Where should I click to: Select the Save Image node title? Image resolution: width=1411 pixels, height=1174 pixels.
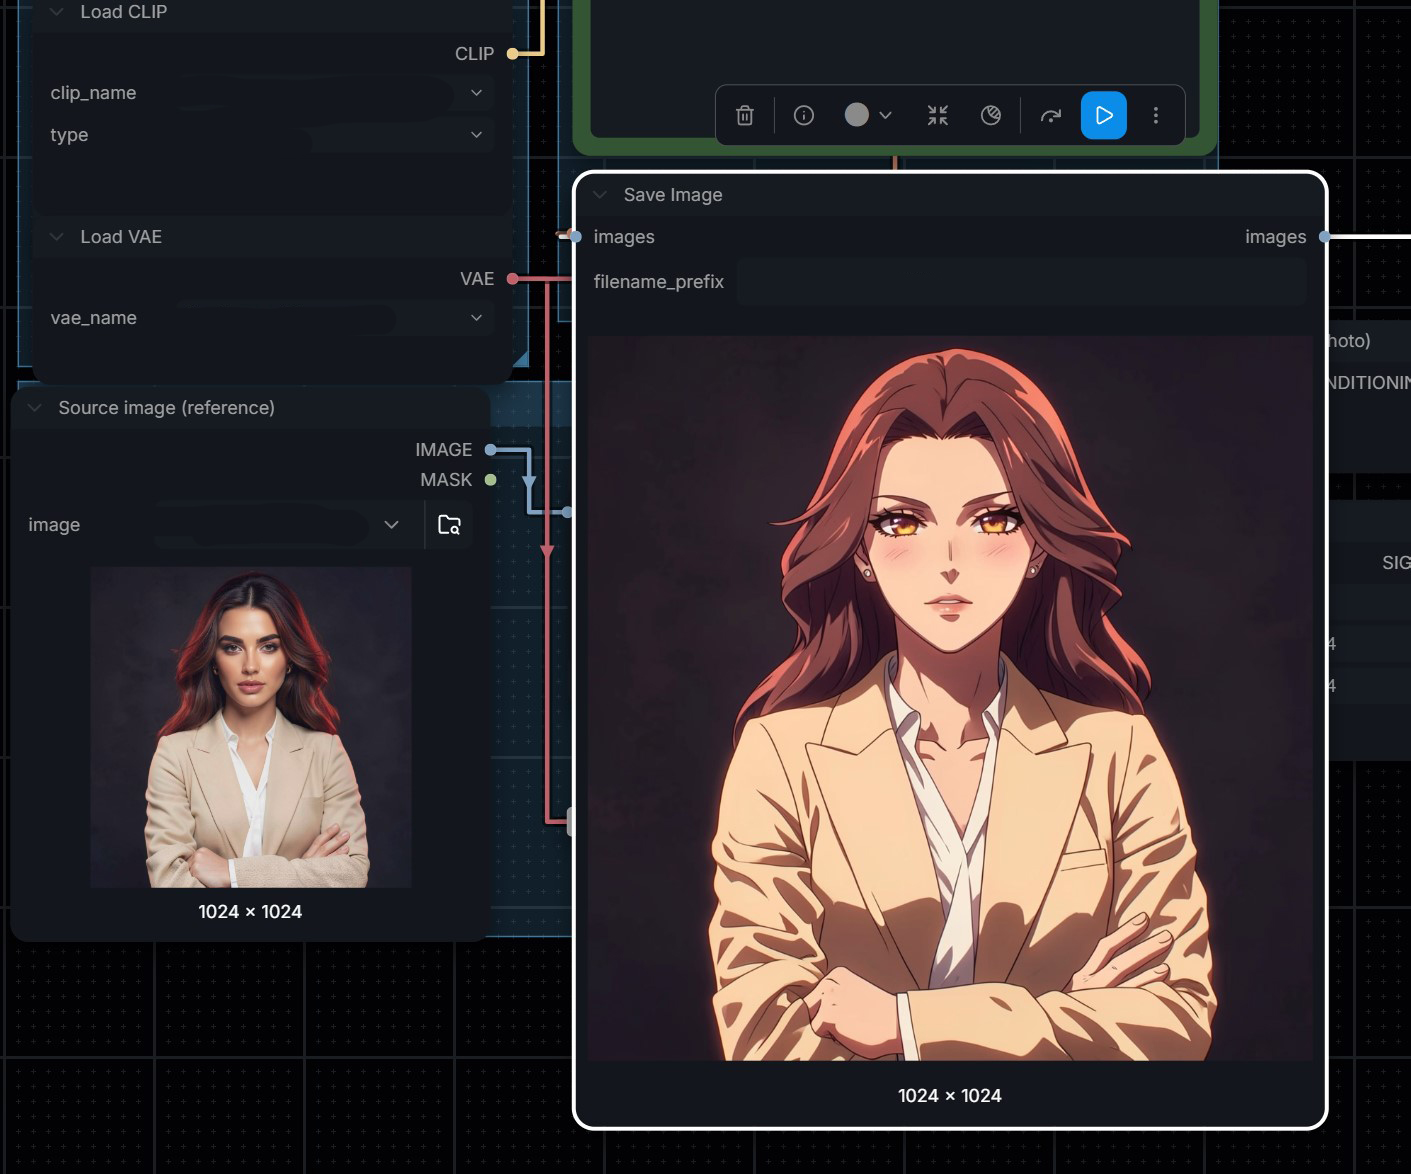(x=673, y=195)
